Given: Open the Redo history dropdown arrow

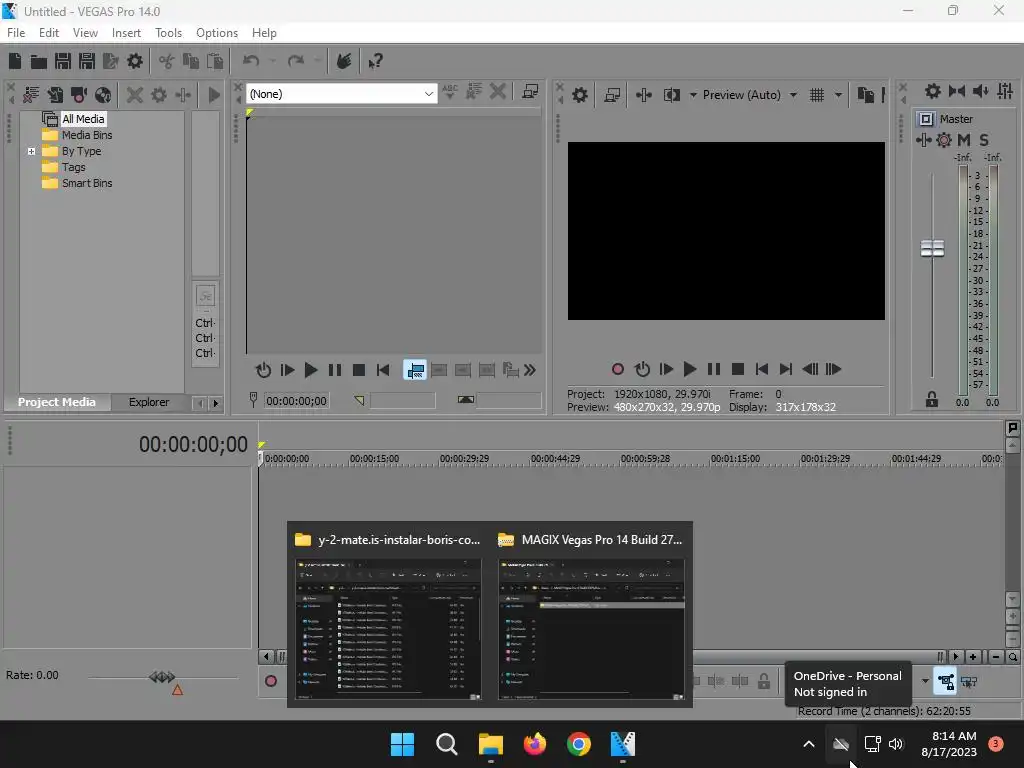Looking at the screenshot, I should (x=317, y=61).
